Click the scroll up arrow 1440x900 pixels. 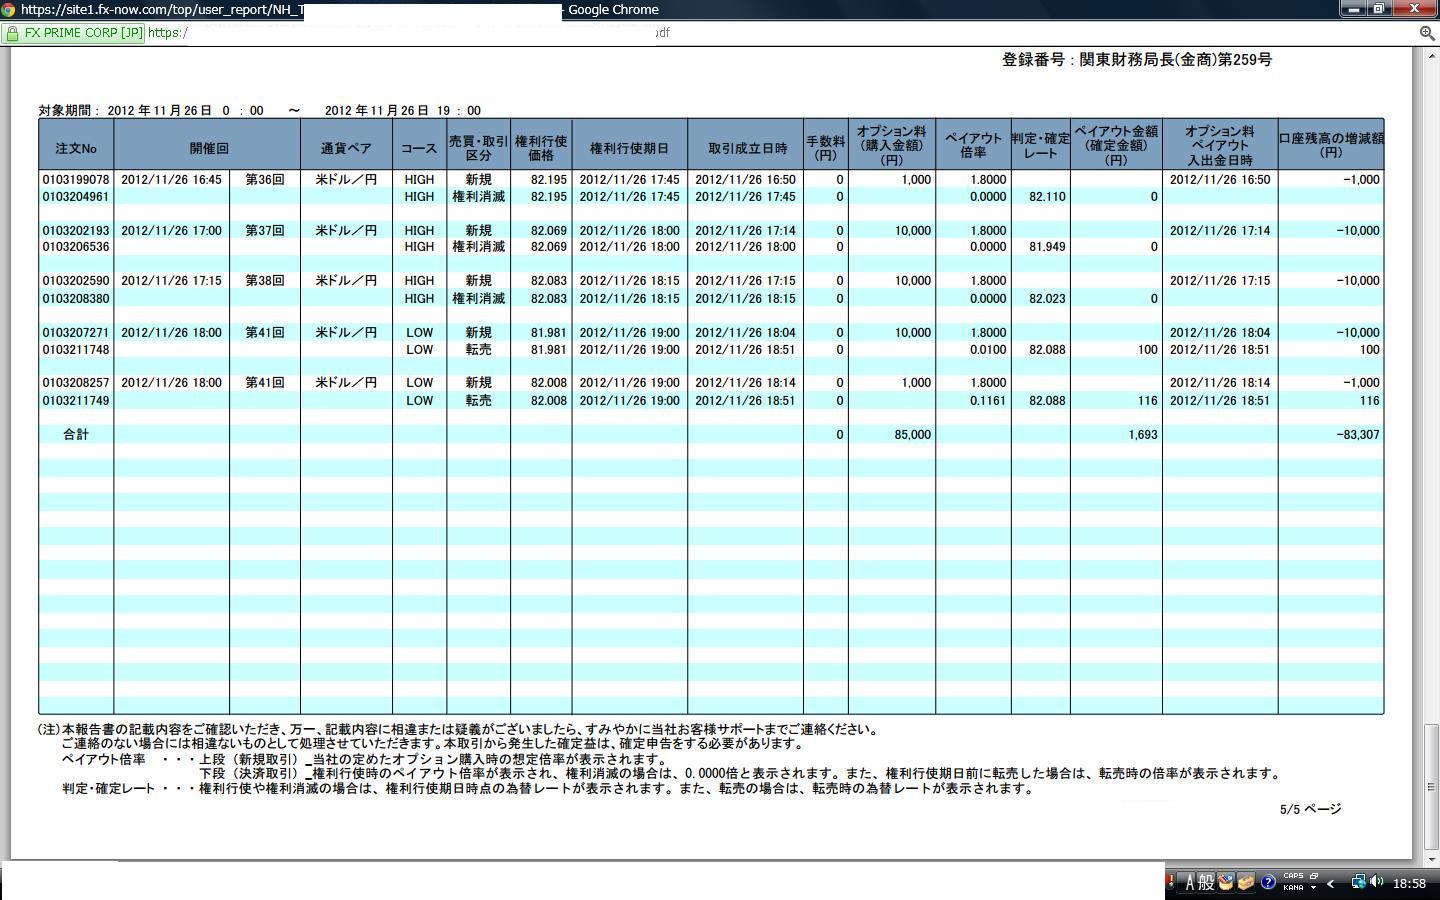tap(1431, 54)
